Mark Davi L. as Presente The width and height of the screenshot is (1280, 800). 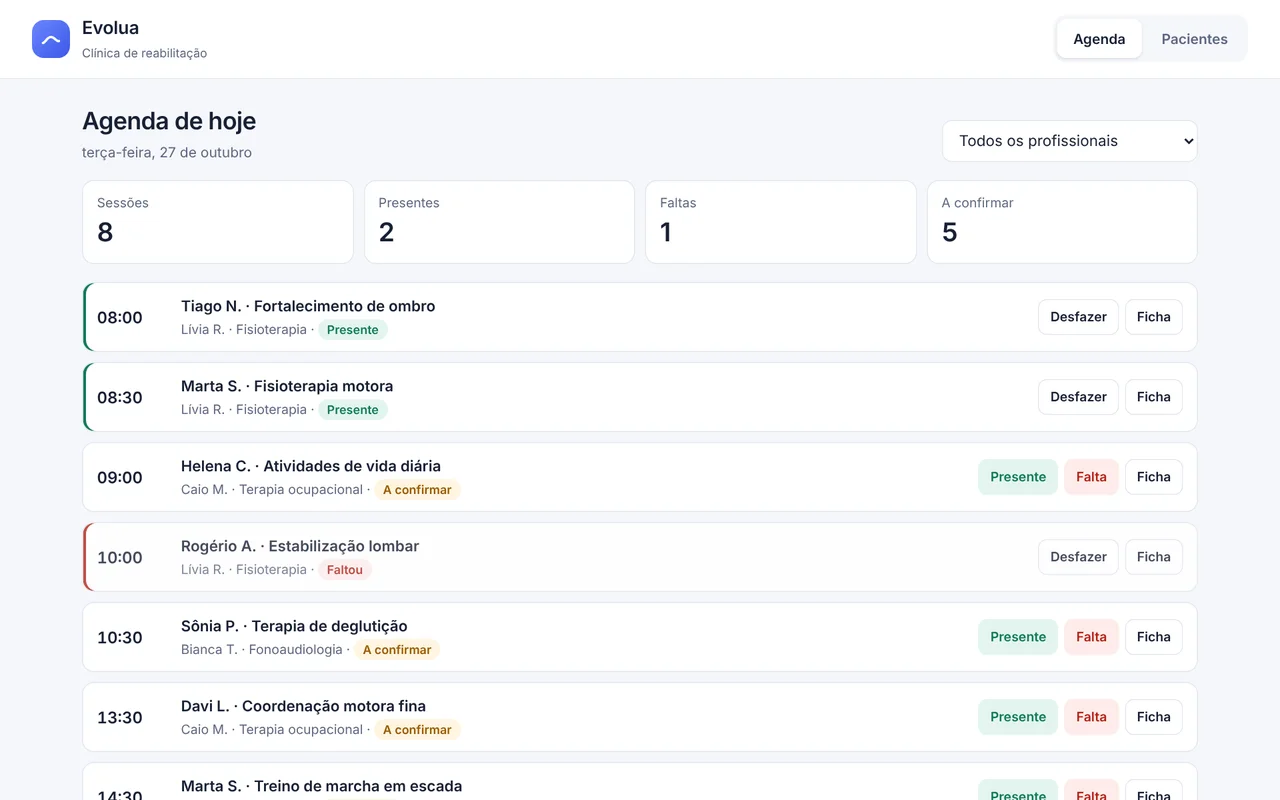click(1018, 717)
